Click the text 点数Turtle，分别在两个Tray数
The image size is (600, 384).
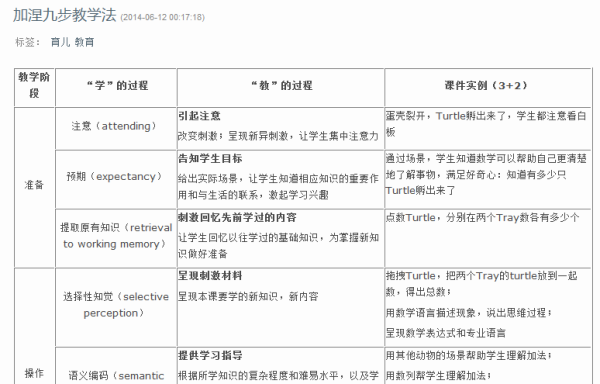point(462,218)
